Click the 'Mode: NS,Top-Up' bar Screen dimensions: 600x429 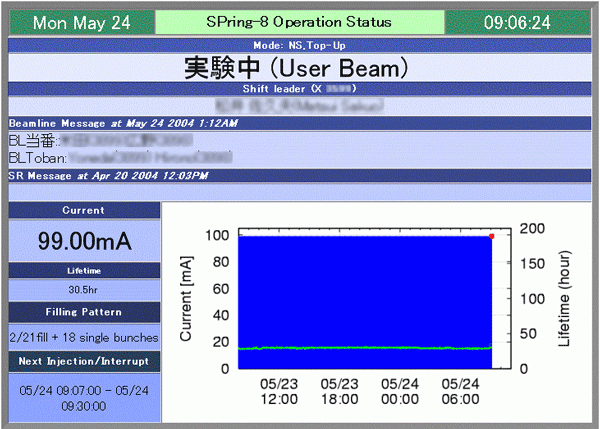(x=300, y=46)
